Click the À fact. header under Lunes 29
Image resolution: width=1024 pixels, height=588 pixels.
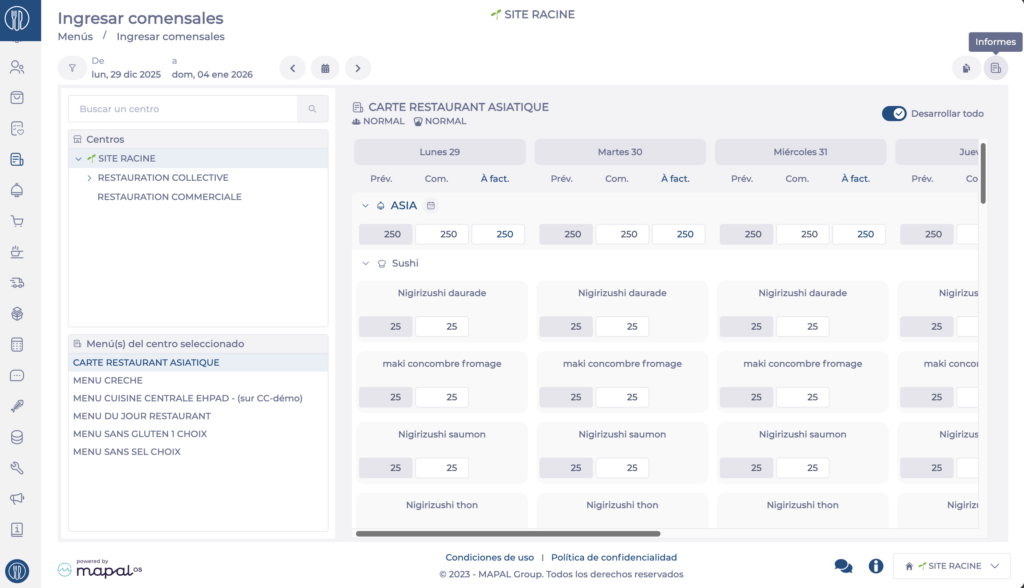tap(494, 178)
